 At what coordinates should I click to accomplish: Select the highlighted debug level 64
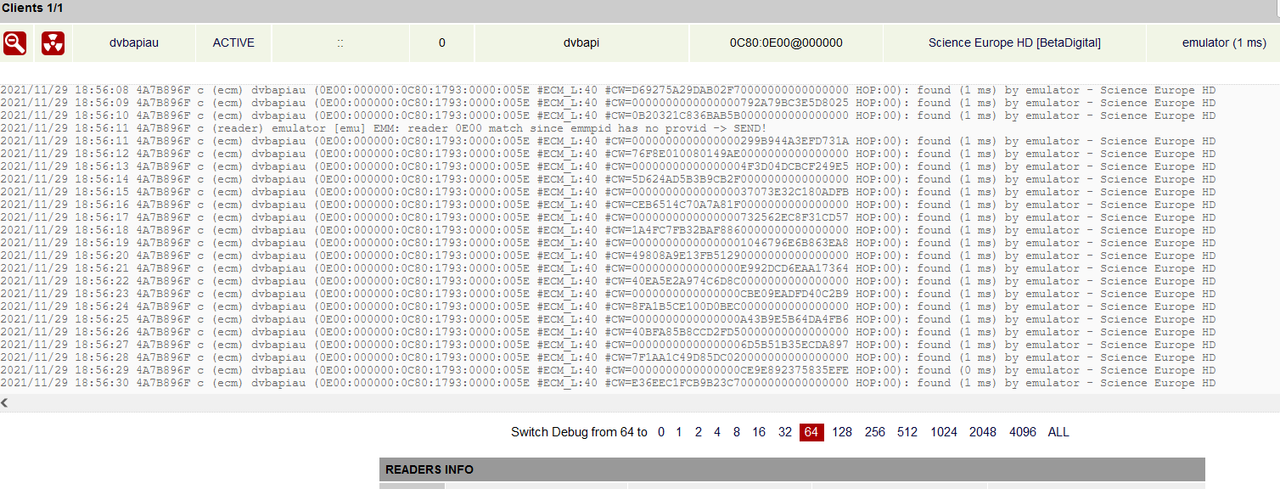pyautogui.click(x=811, y=432)
